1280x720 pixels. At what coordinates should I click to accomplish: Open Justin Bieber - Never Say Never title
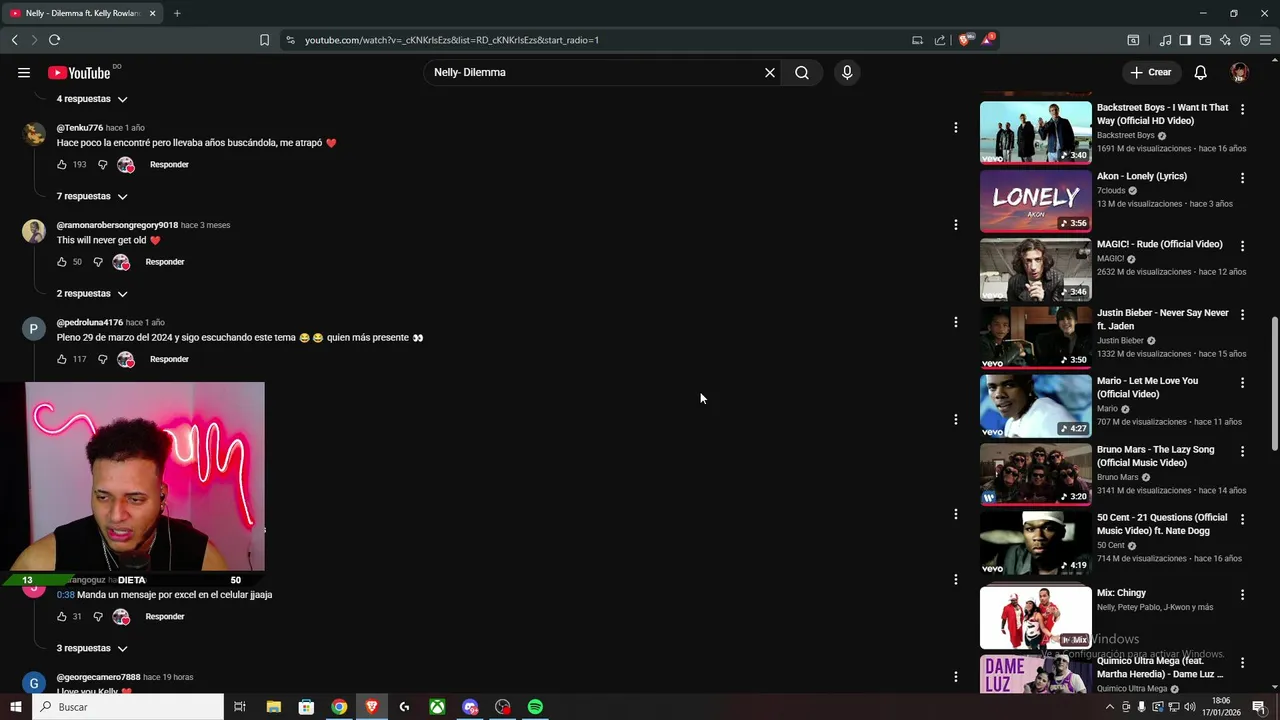(x=1163, y=319)
